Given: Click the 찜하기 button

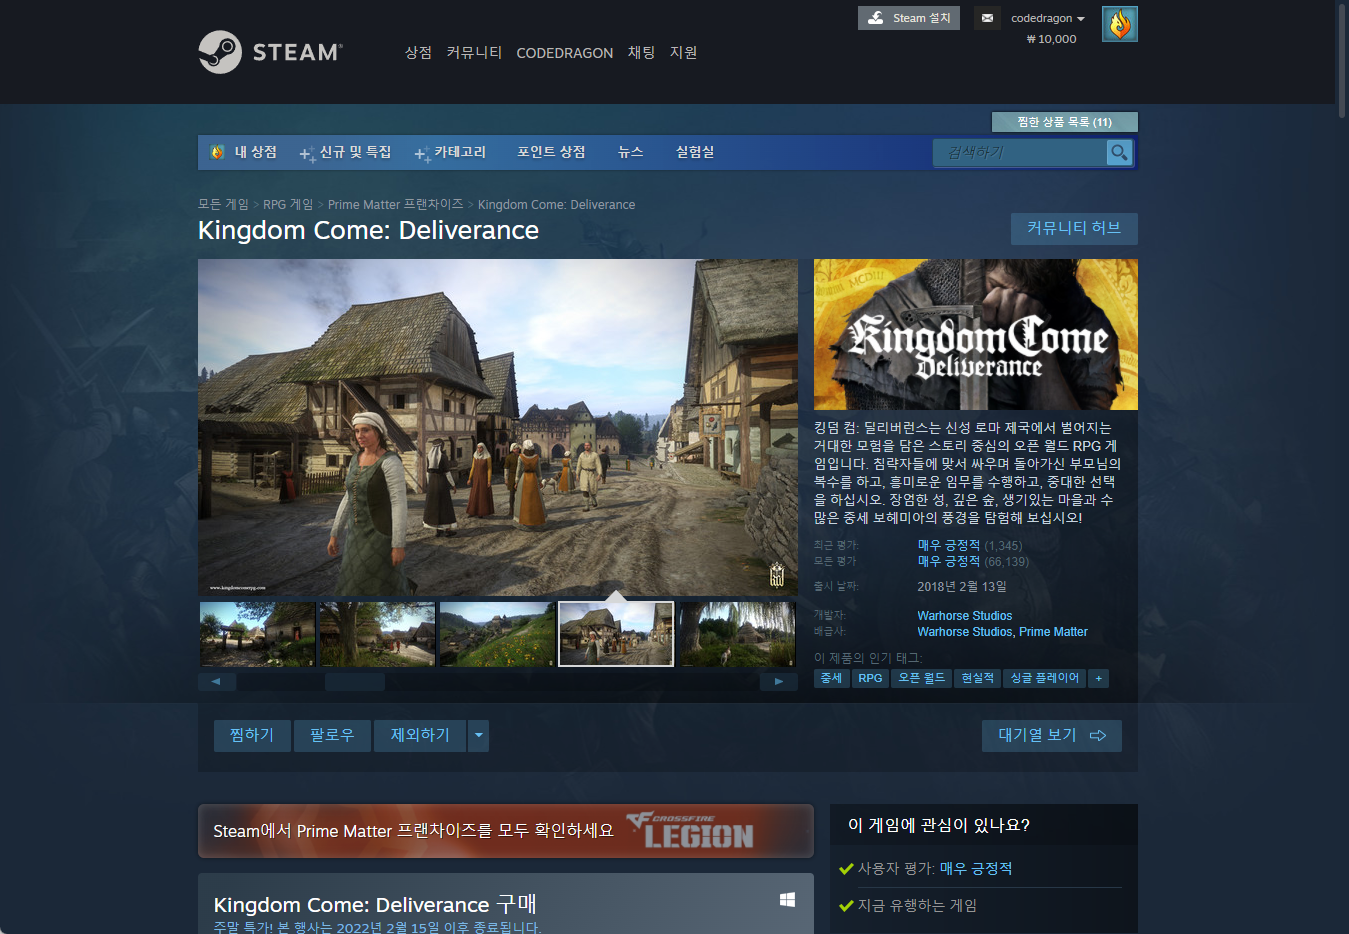Looking at the screenshot, I should [x=252, y=735].
